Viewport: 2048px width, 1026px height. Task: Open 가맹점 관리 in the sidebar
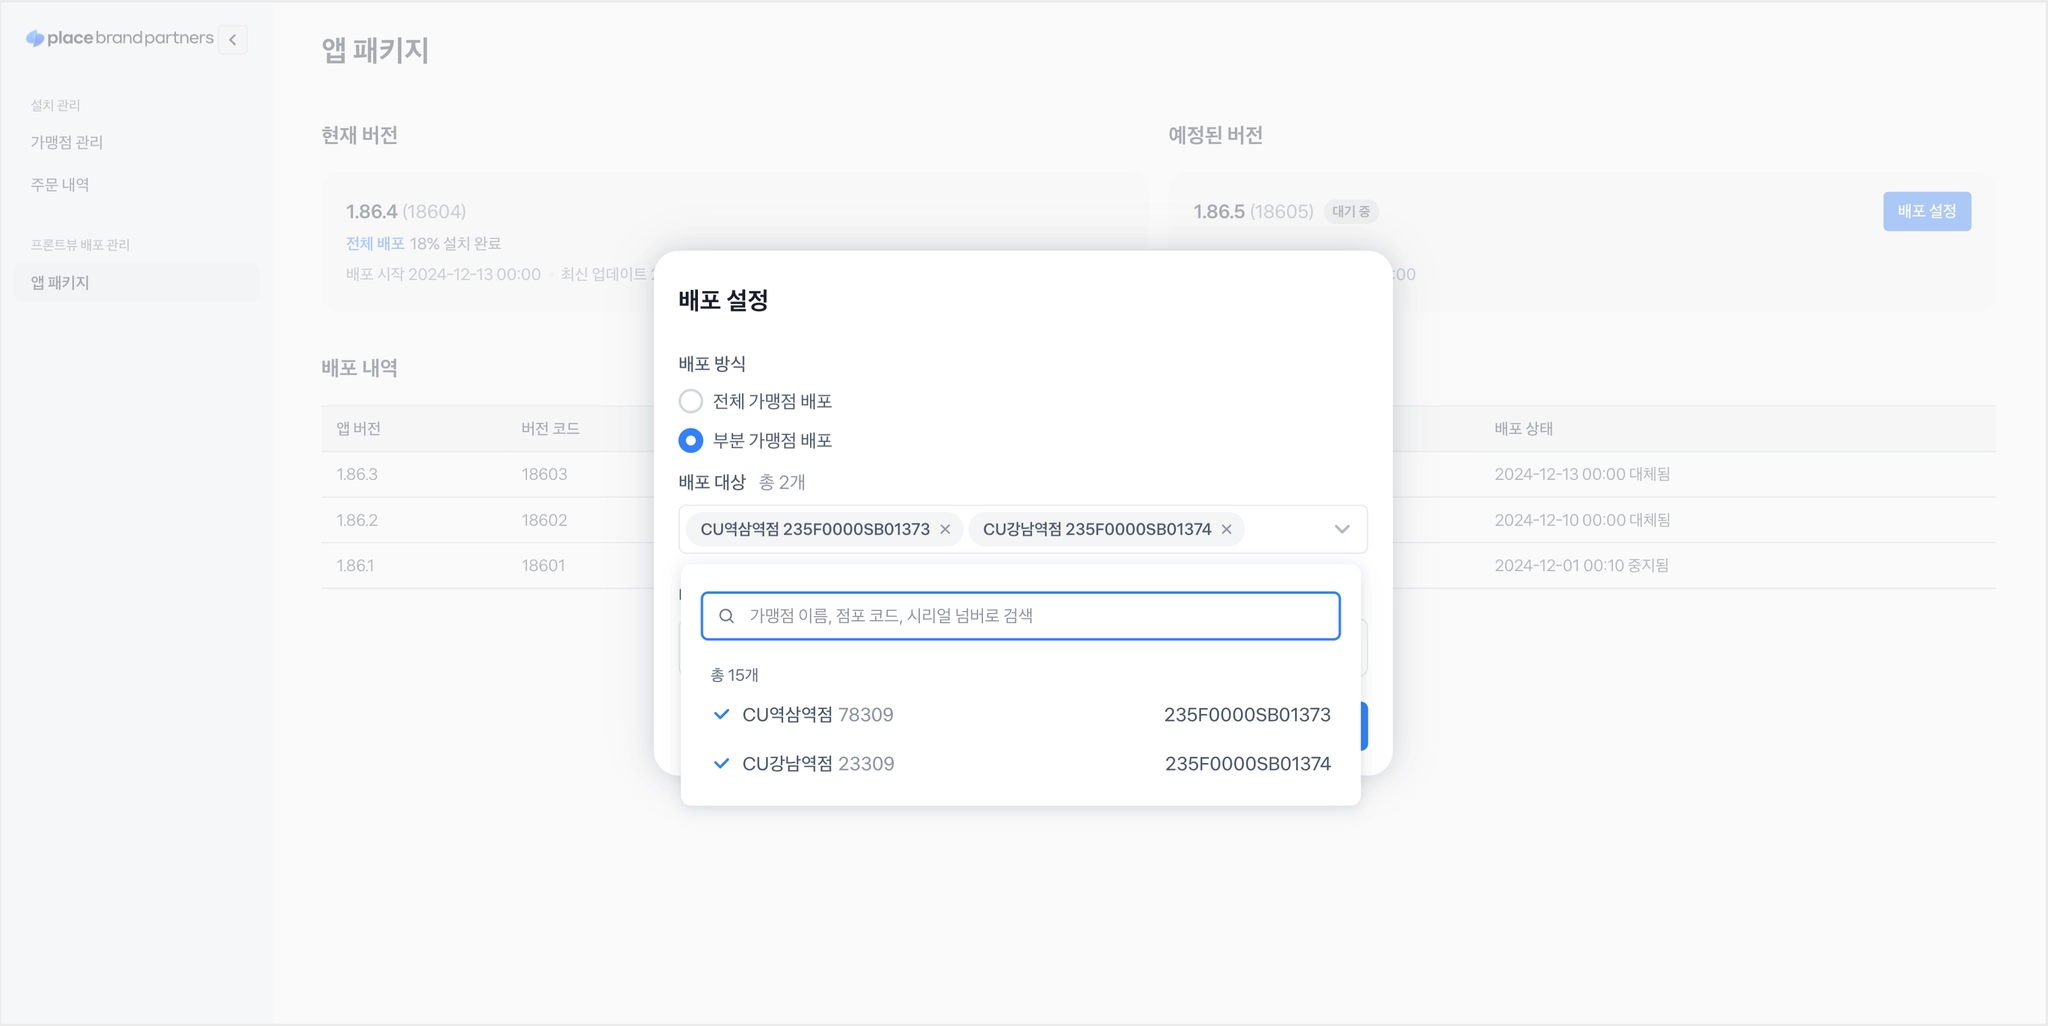(67, 142)
